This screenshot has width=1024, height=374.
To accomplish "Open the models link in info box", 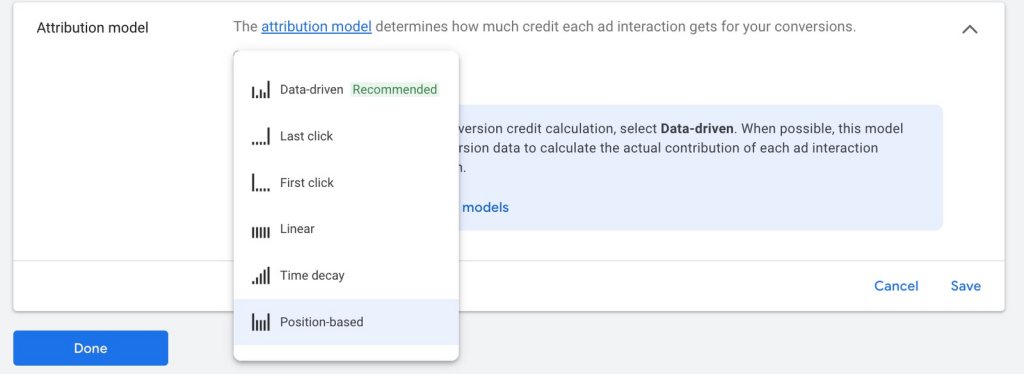I will pos(485,208).
